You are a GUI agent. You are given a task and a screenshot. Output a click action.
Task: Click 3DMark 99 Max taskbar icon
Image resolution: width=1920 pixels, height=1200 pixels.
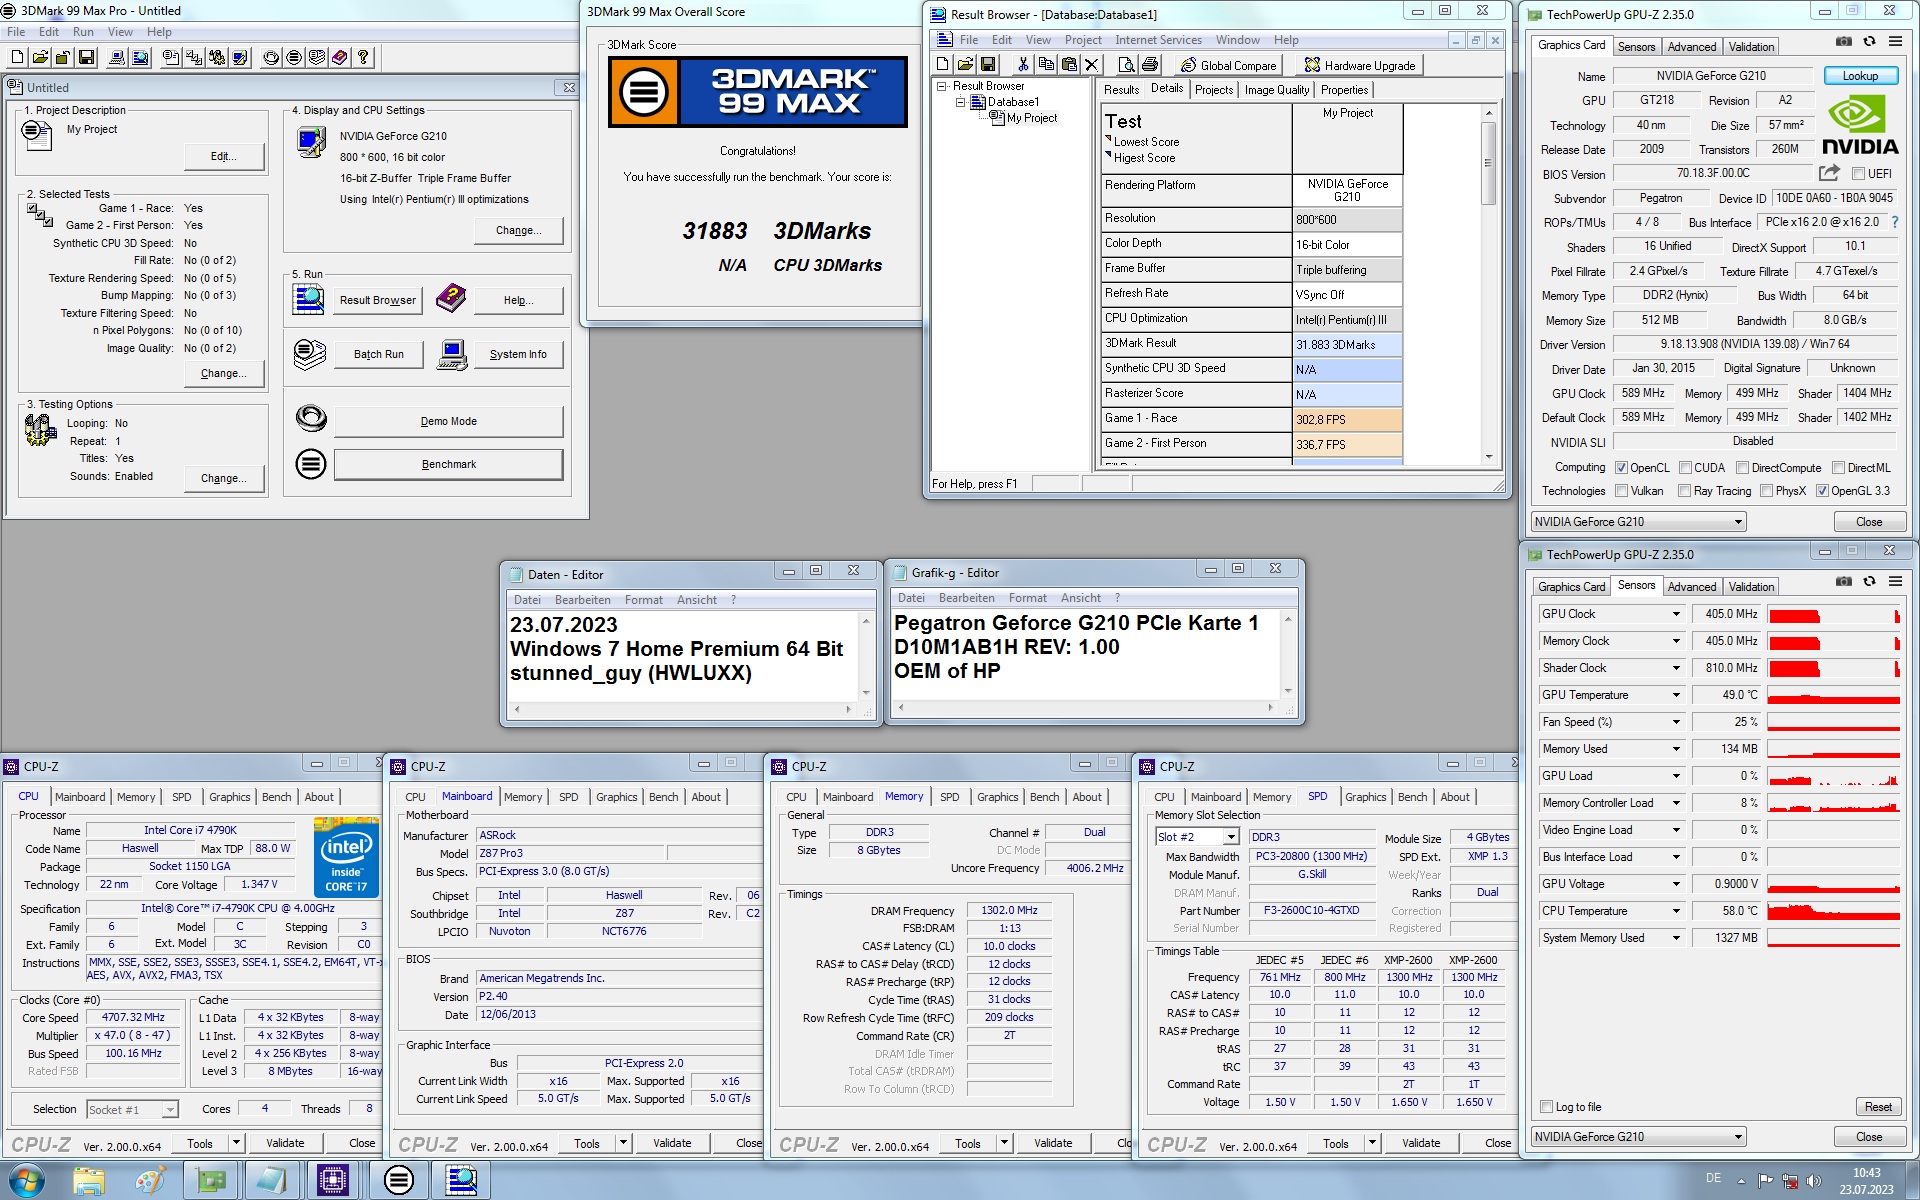point(398,1181)
